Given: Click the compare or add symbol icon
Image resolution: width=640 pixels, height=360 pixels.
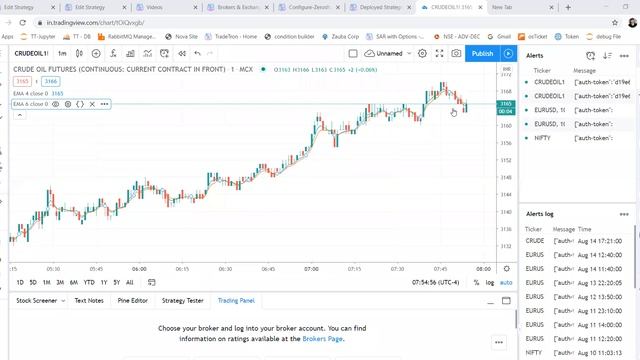Looking at the screenshot, I should point(96,53).
